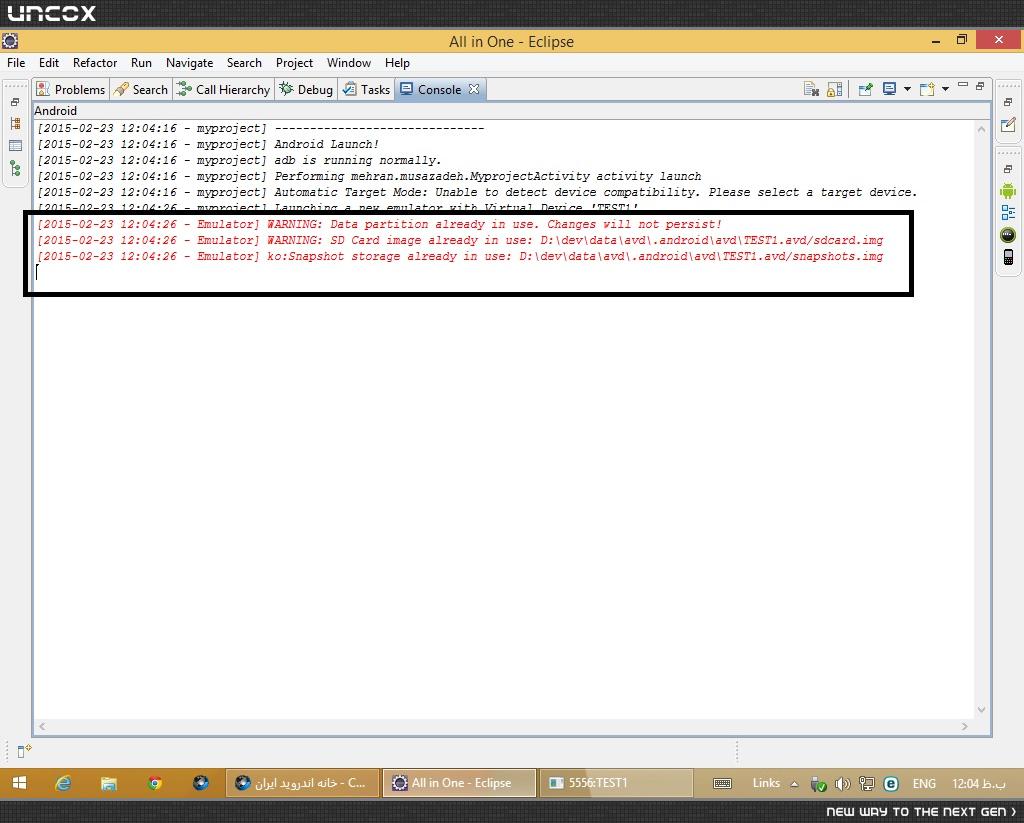Open the Open Console dropdown arrow
Screen dimensions: 1024x823
coord(945,89)
